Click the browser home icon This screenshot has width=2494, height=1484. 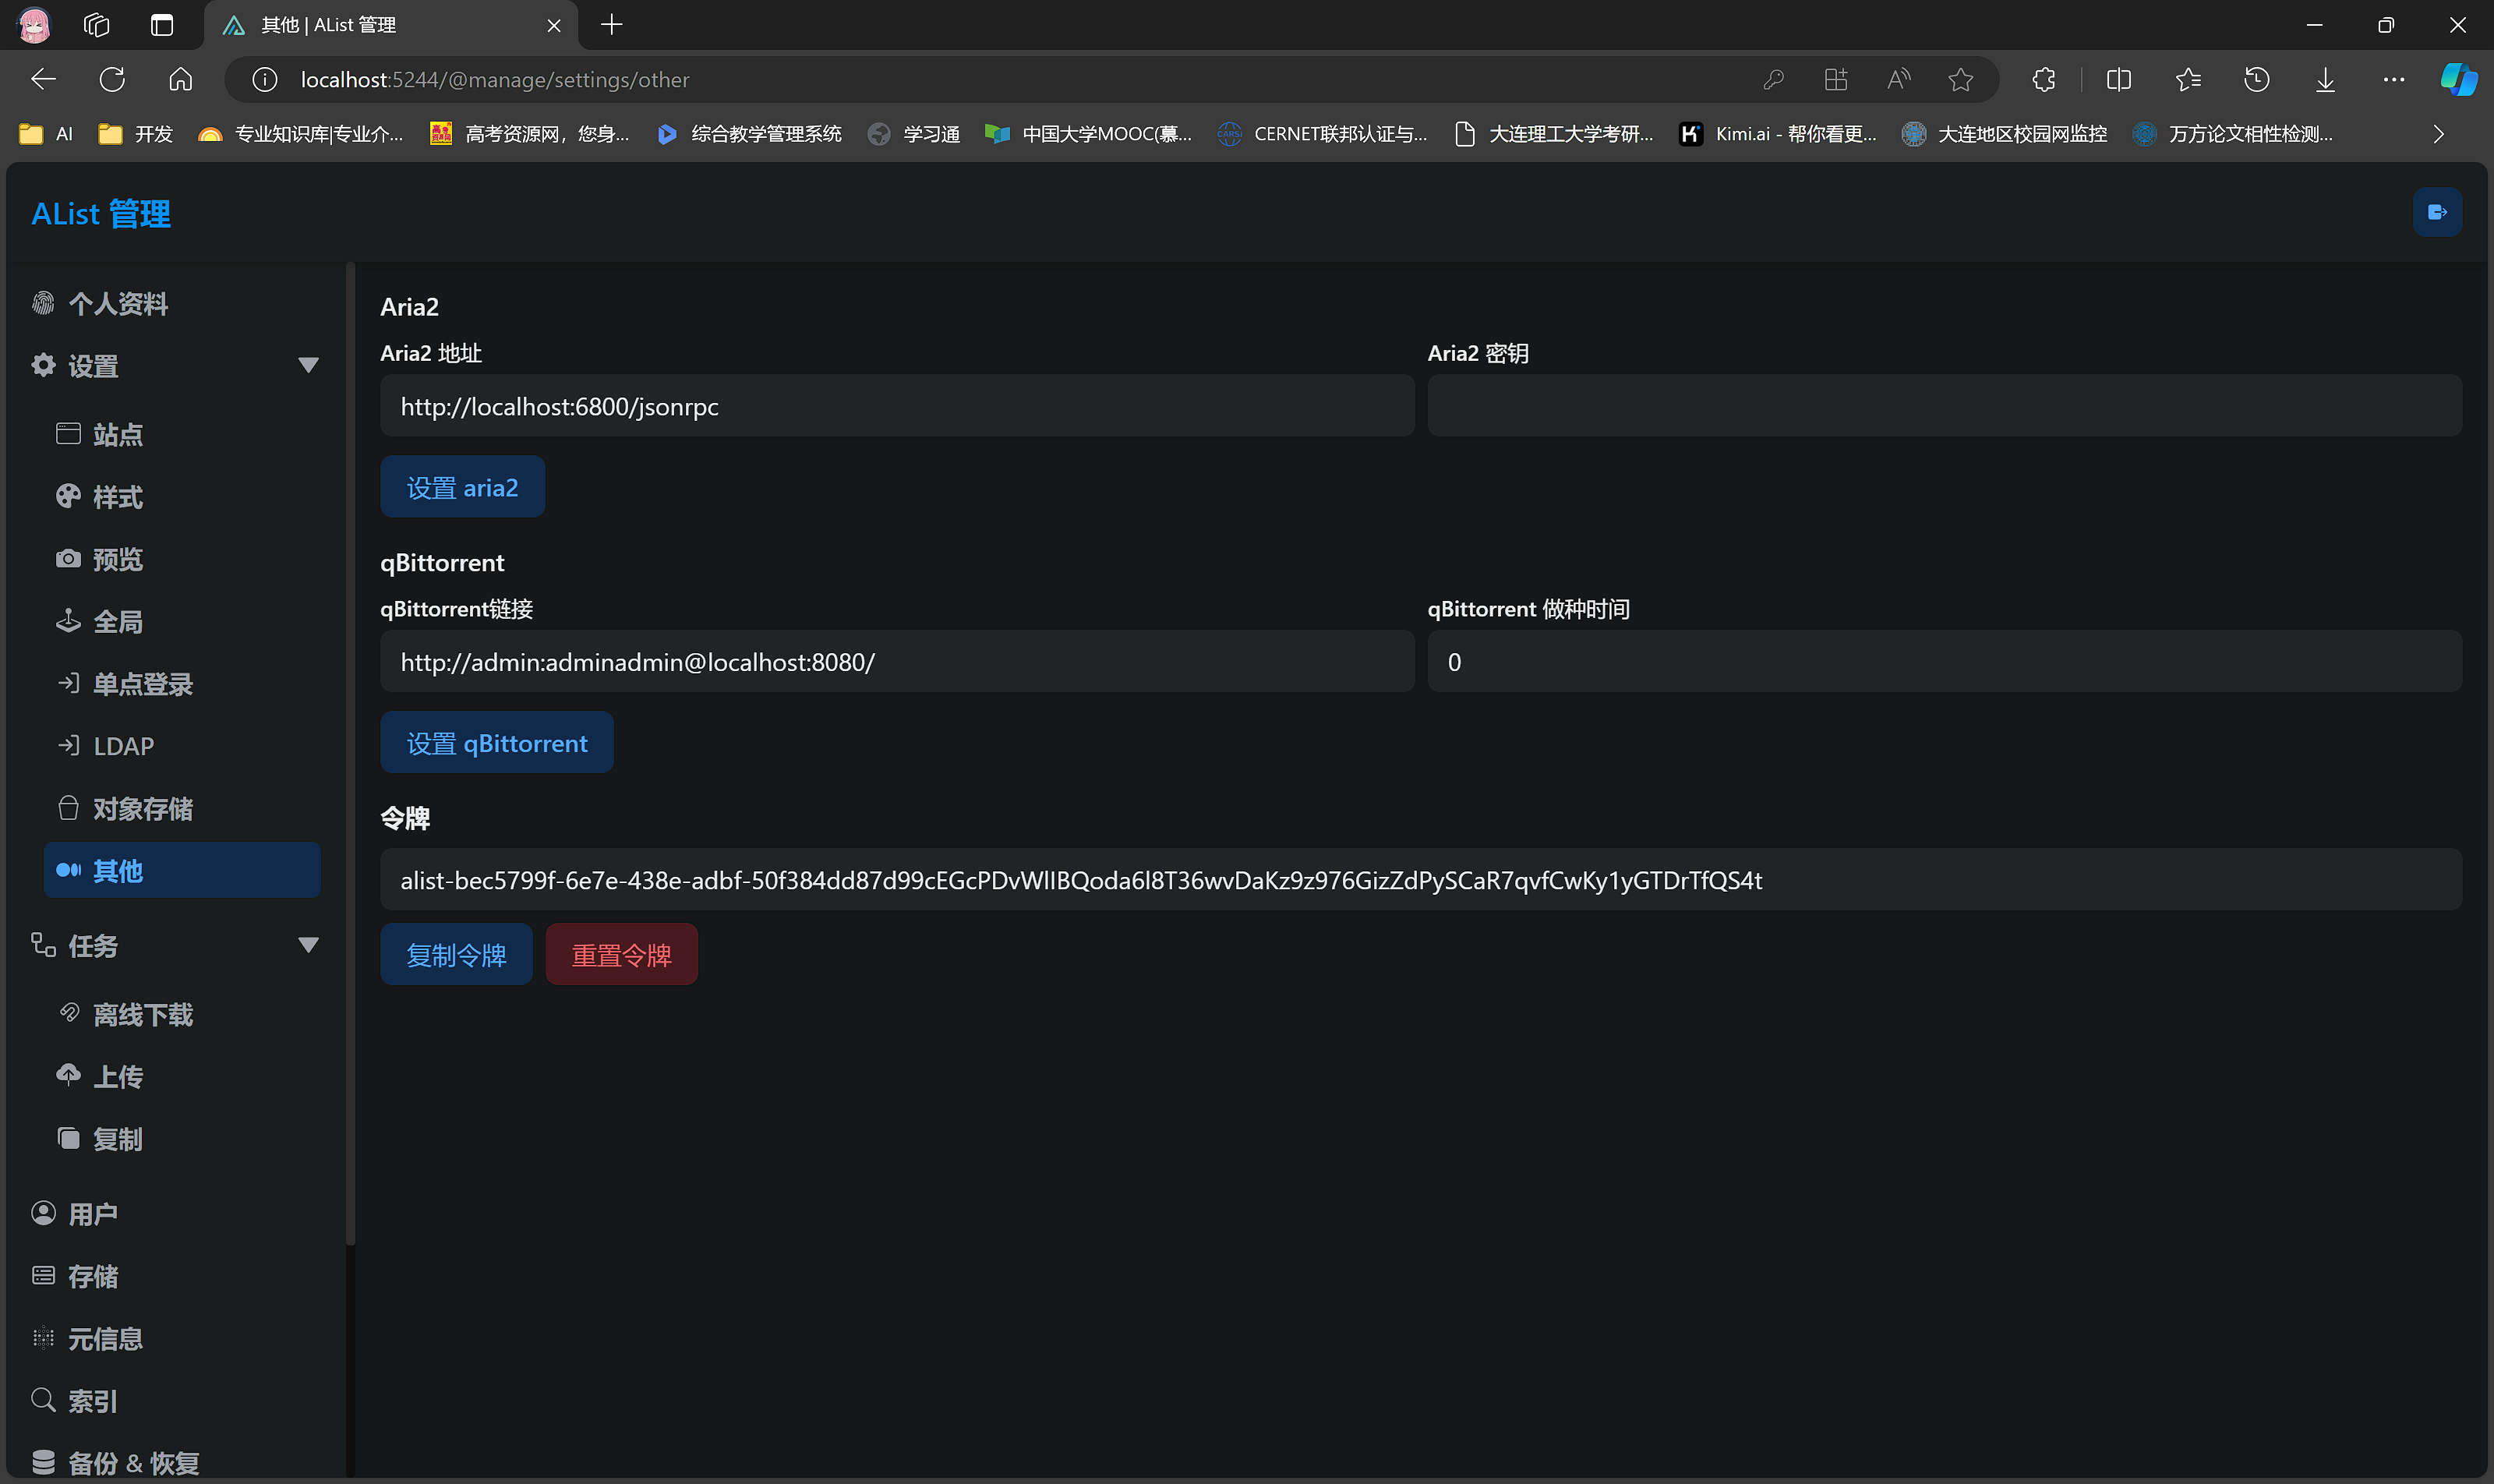181,79
